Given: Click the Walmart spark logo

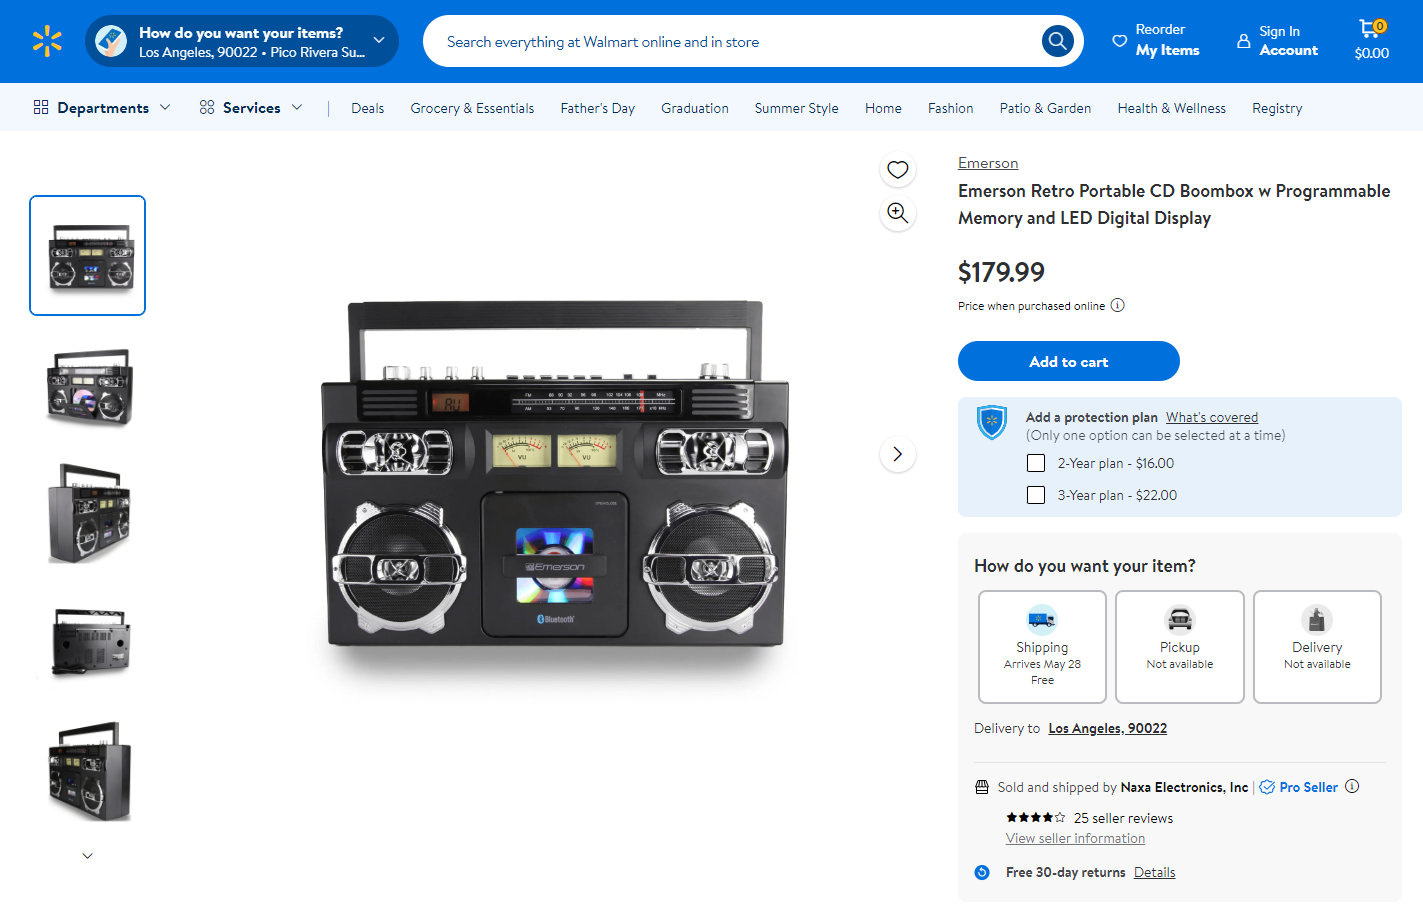Looking at the screenshot, I should pos(47,41).
